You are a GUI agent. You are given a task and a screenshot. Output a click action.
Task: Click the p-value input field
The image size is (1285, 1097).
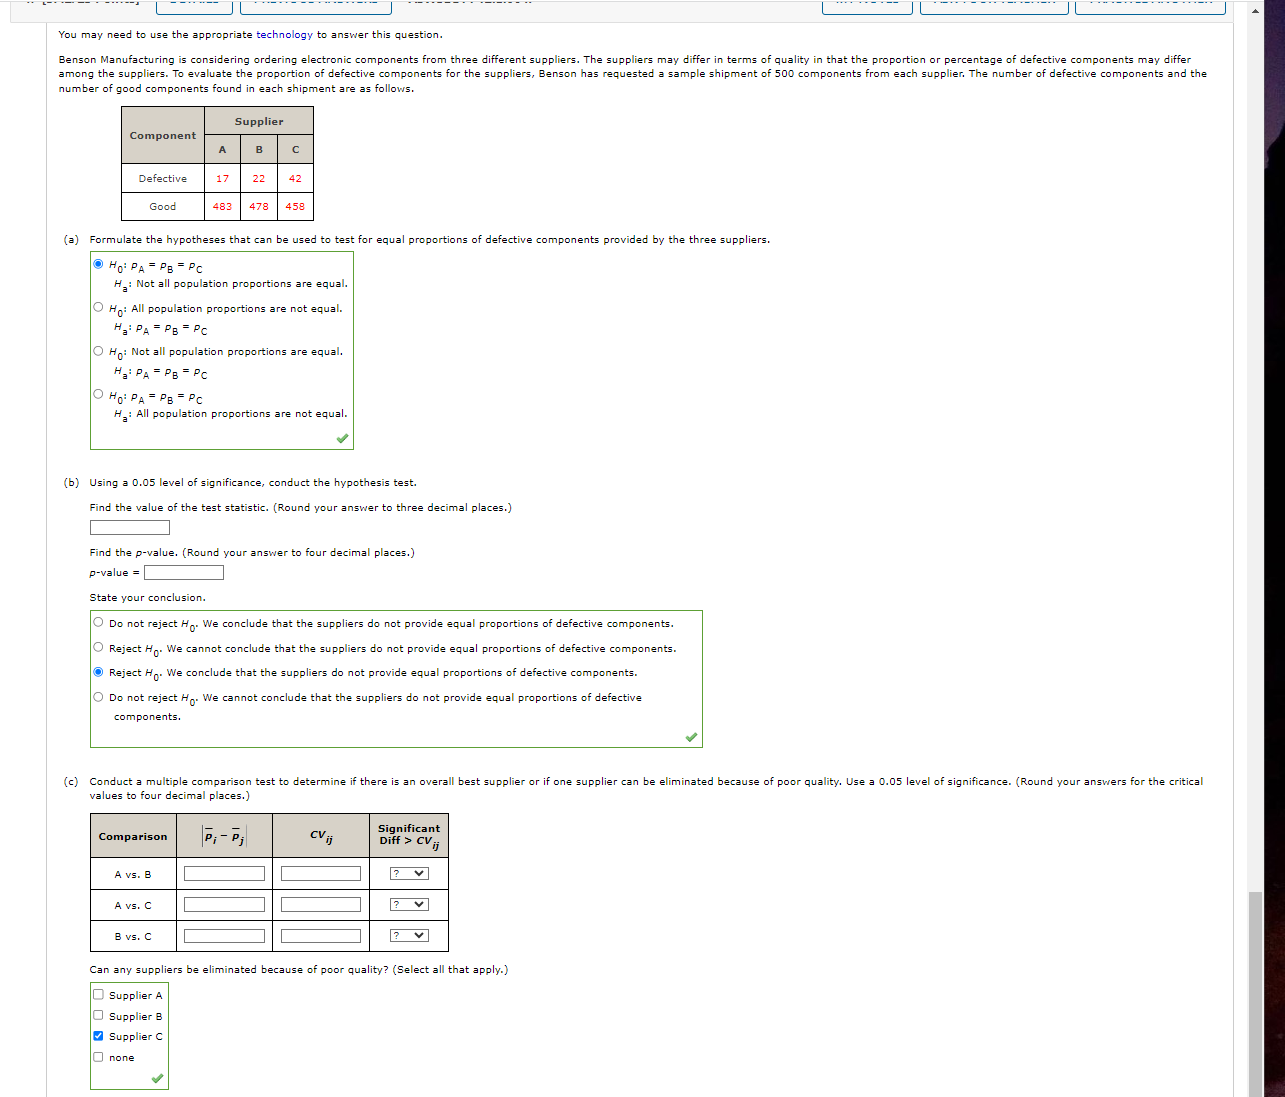(x=184, y=572)
